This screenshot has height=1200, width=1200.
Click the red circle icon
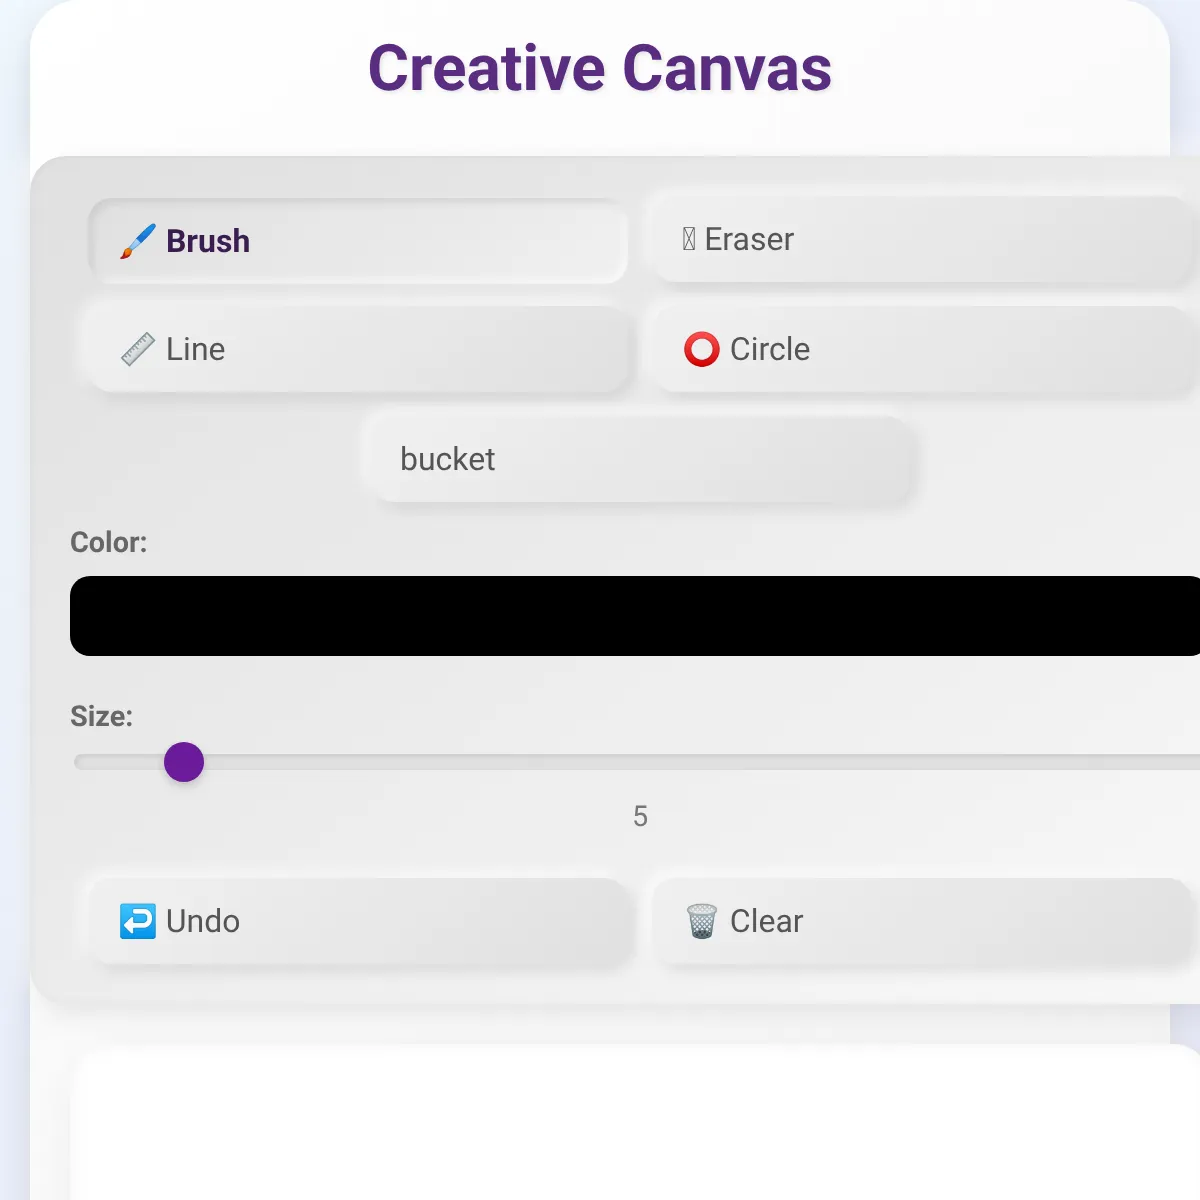click(x=701, y=349)
